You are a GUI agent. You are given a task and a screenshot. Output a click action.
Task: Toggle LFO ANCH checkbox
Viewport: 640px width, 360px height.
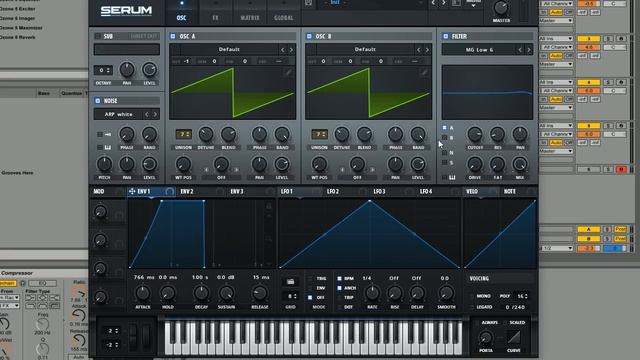339,288
